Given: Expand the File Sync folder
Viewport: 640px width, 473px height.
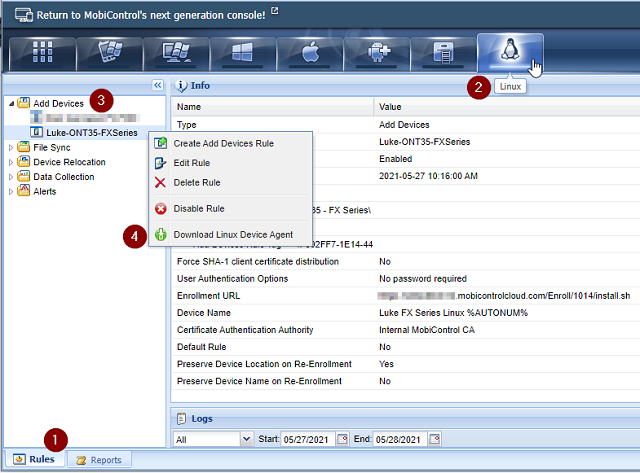Looking at the screenshot, I should pos(11,147).
